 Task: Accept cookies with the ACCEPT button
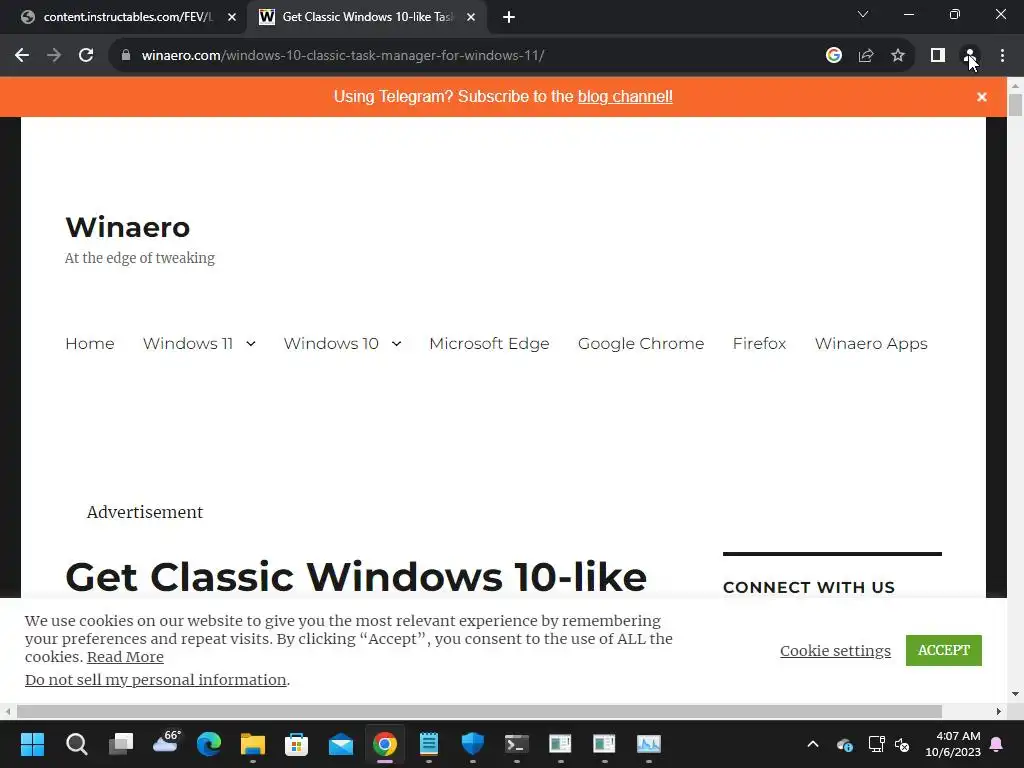click(x=944, y=650)
